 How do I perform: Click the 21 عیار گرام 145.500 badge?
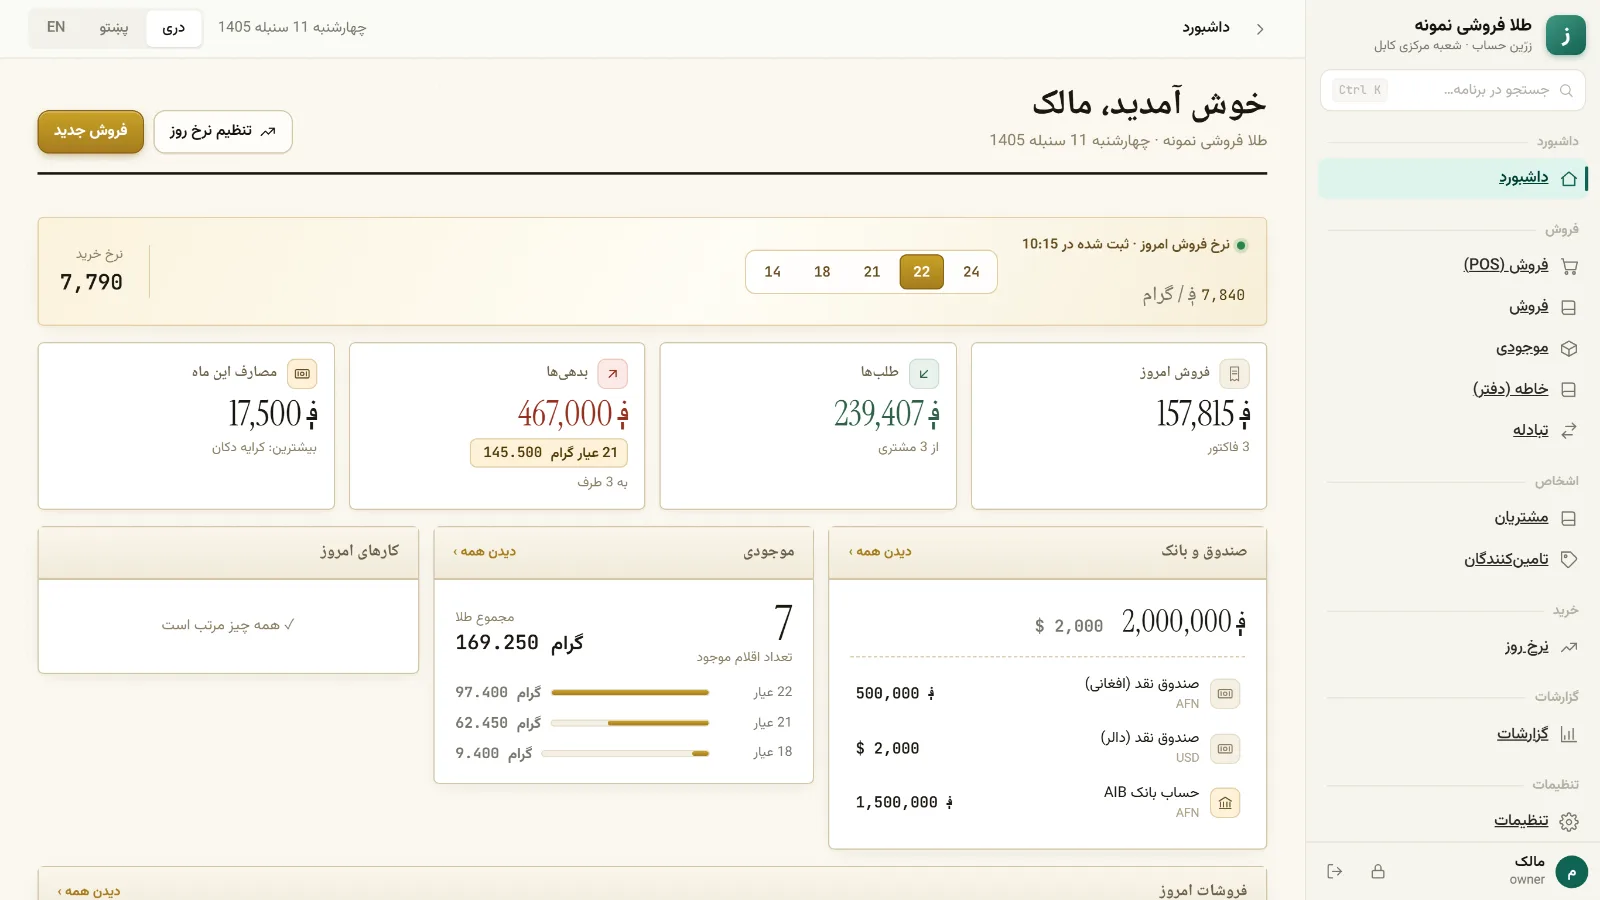[549, 453]
